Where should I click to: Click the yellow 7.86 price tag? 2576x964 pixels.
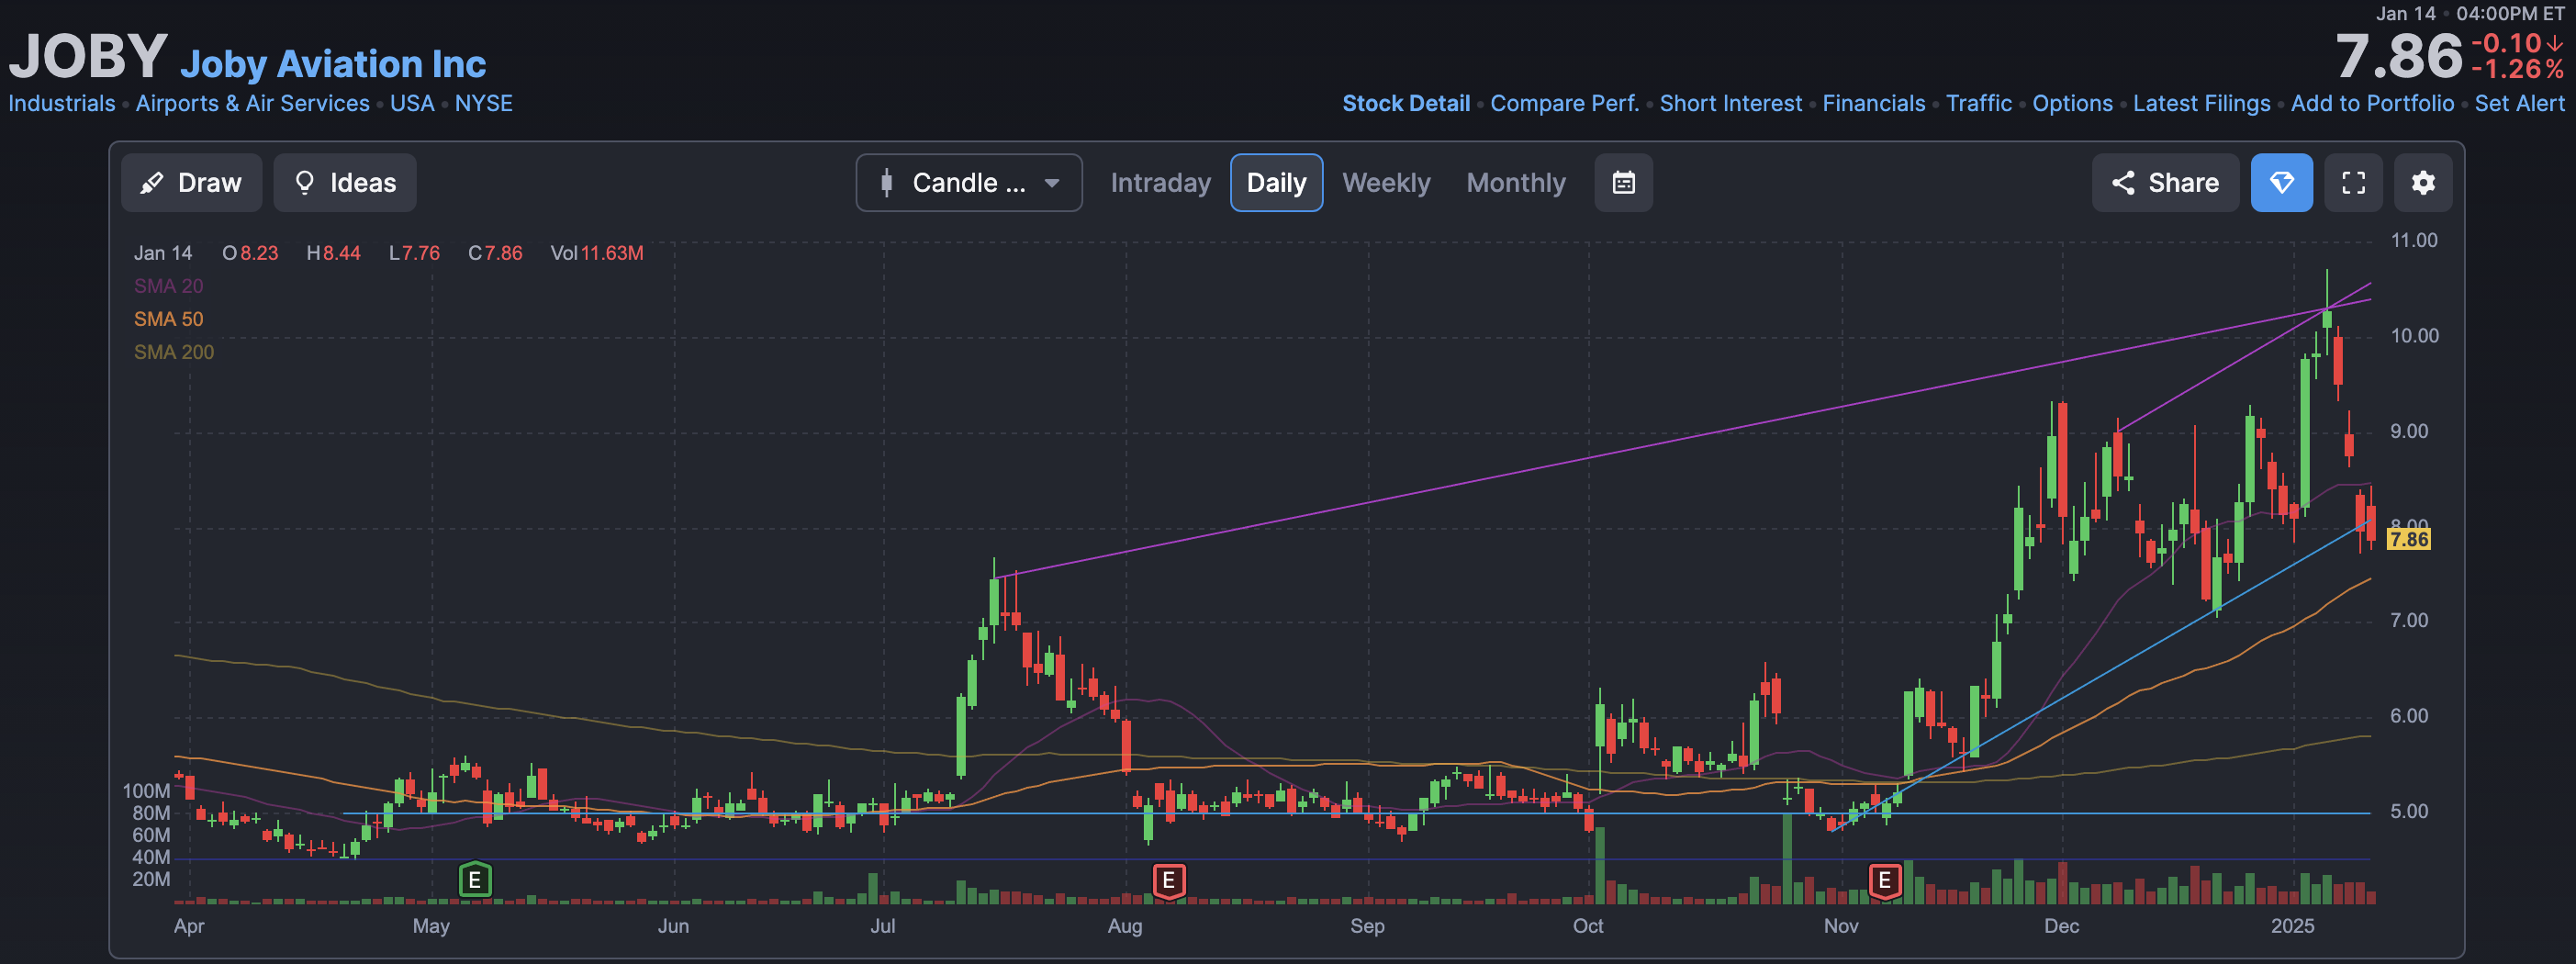coord(2408,539)
